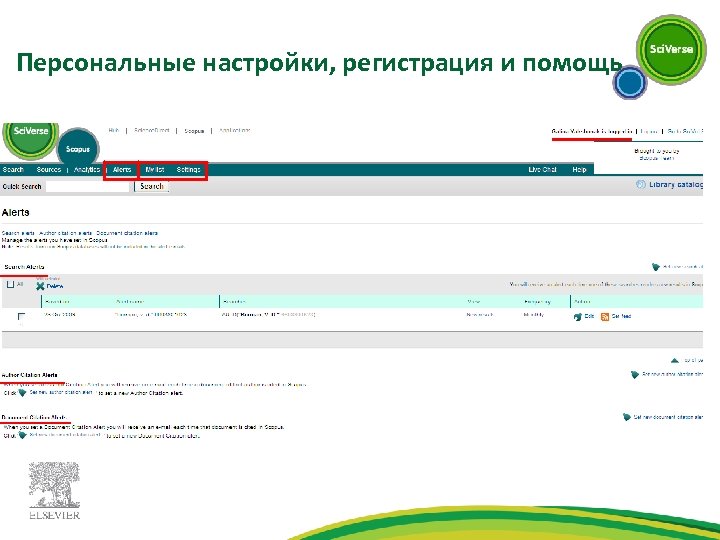Tick the checkbox of the saved alert row
Screen dimensions: 720x540
(x=21, y=316)
